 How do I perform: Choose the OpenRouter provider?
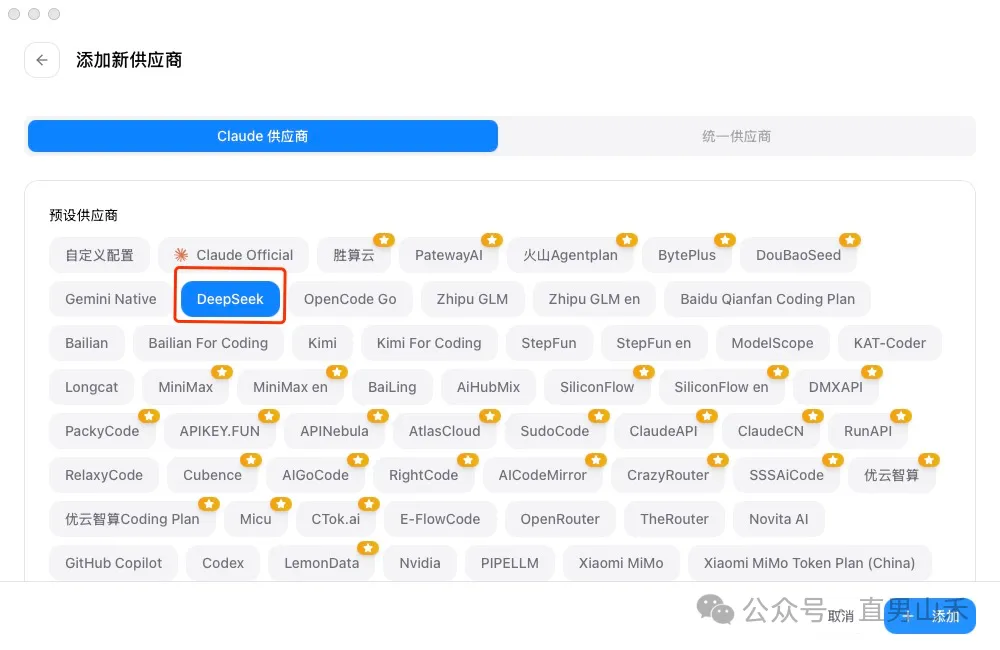[560, 519]
